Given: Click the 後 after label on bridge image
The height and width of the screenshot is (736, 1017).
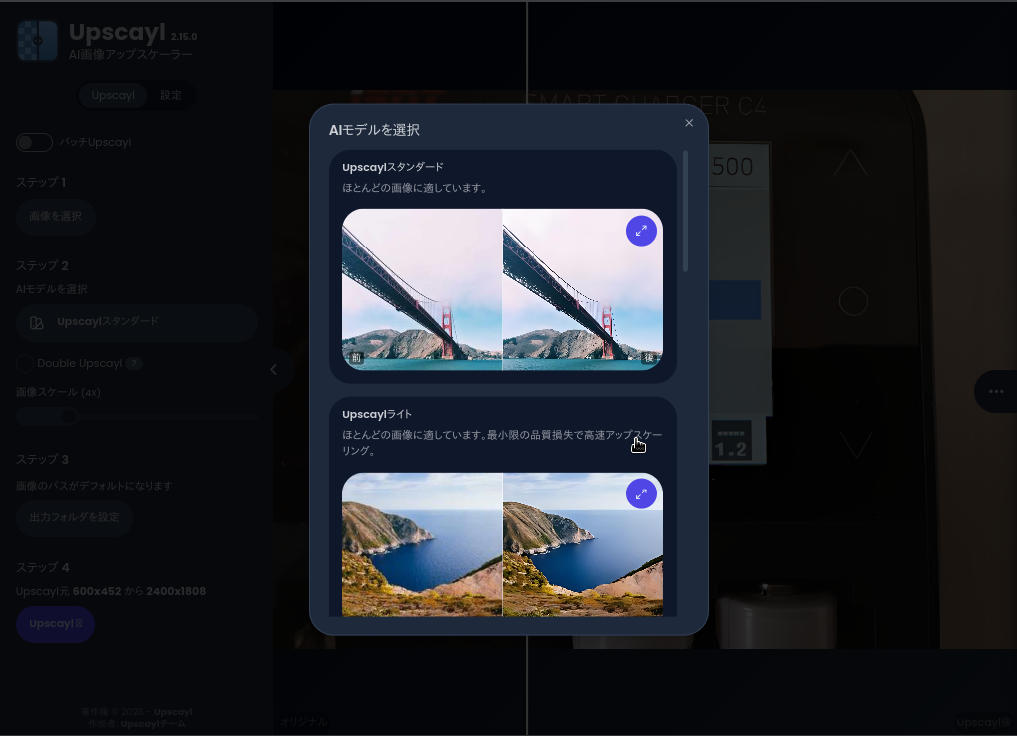Looking at the screenshot, I should (649, 358).
